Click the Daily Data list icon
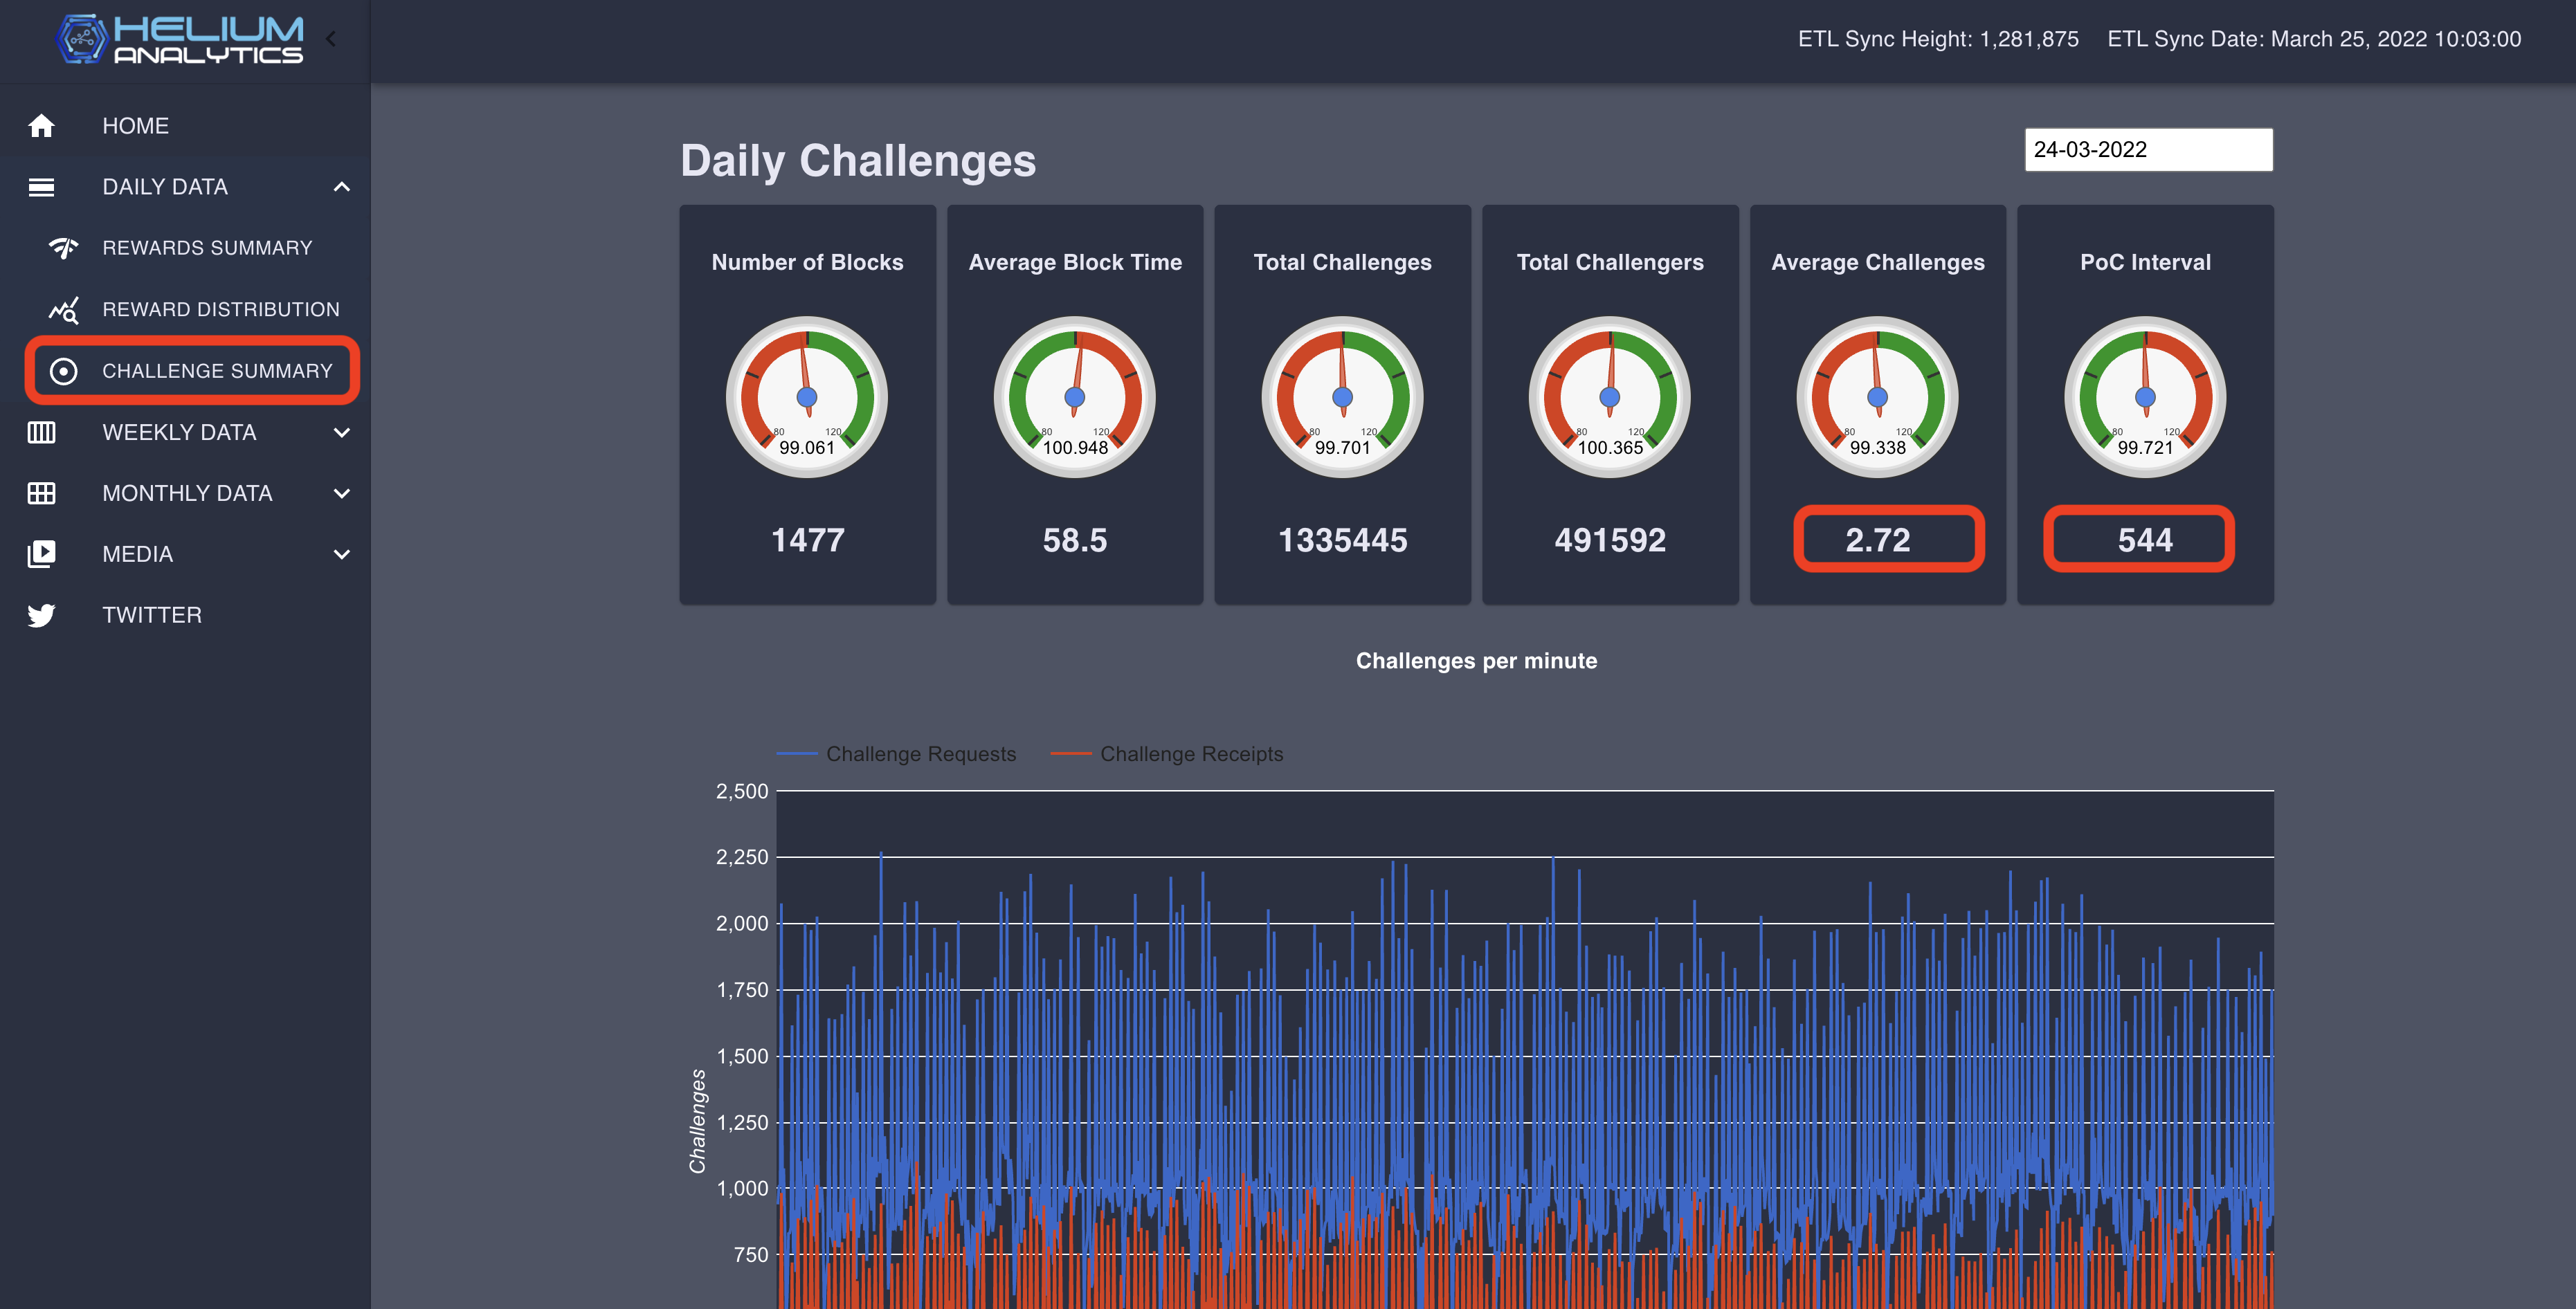2576x1309 pixels. (x=41, y=187)
